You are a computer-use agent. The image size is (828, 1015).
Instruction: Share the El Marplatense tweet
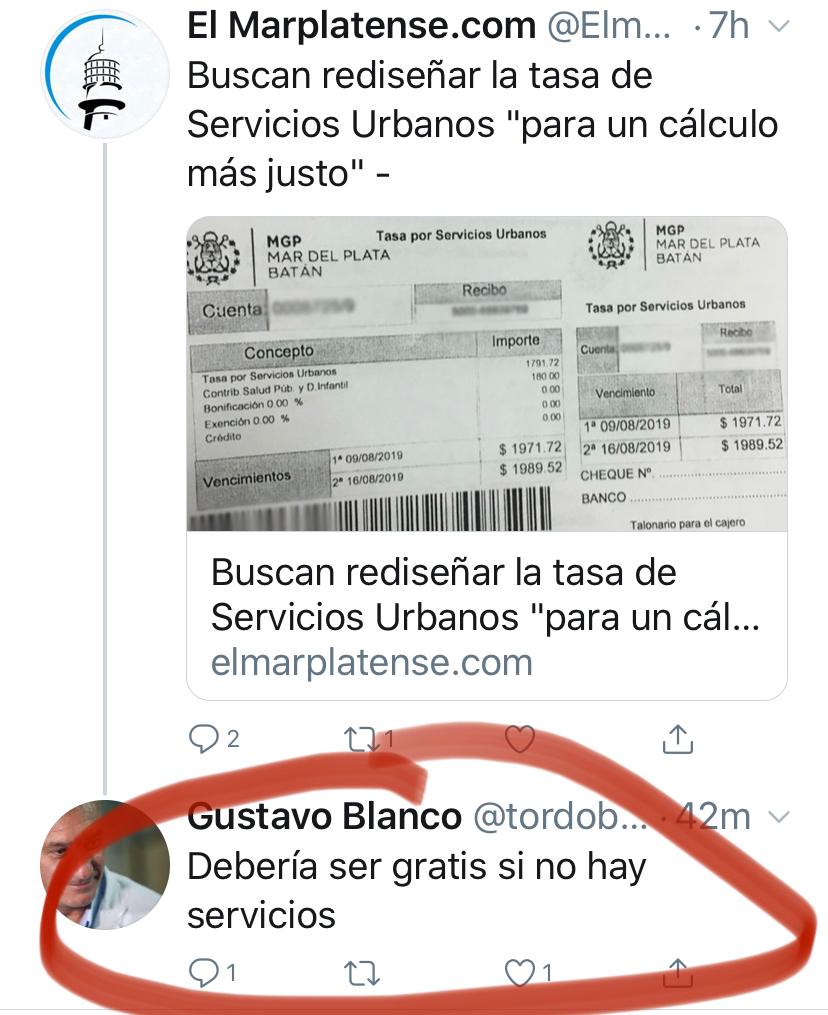677,739
